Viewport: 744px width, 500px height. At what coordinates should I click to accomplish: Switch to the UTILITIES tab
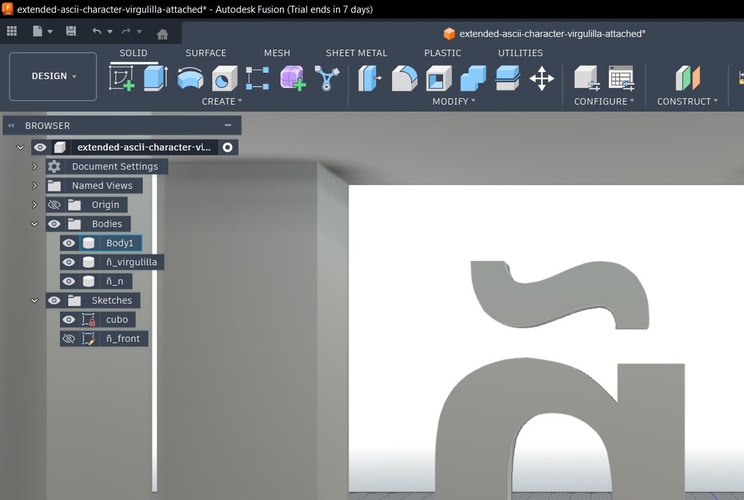tap(520, 53)
